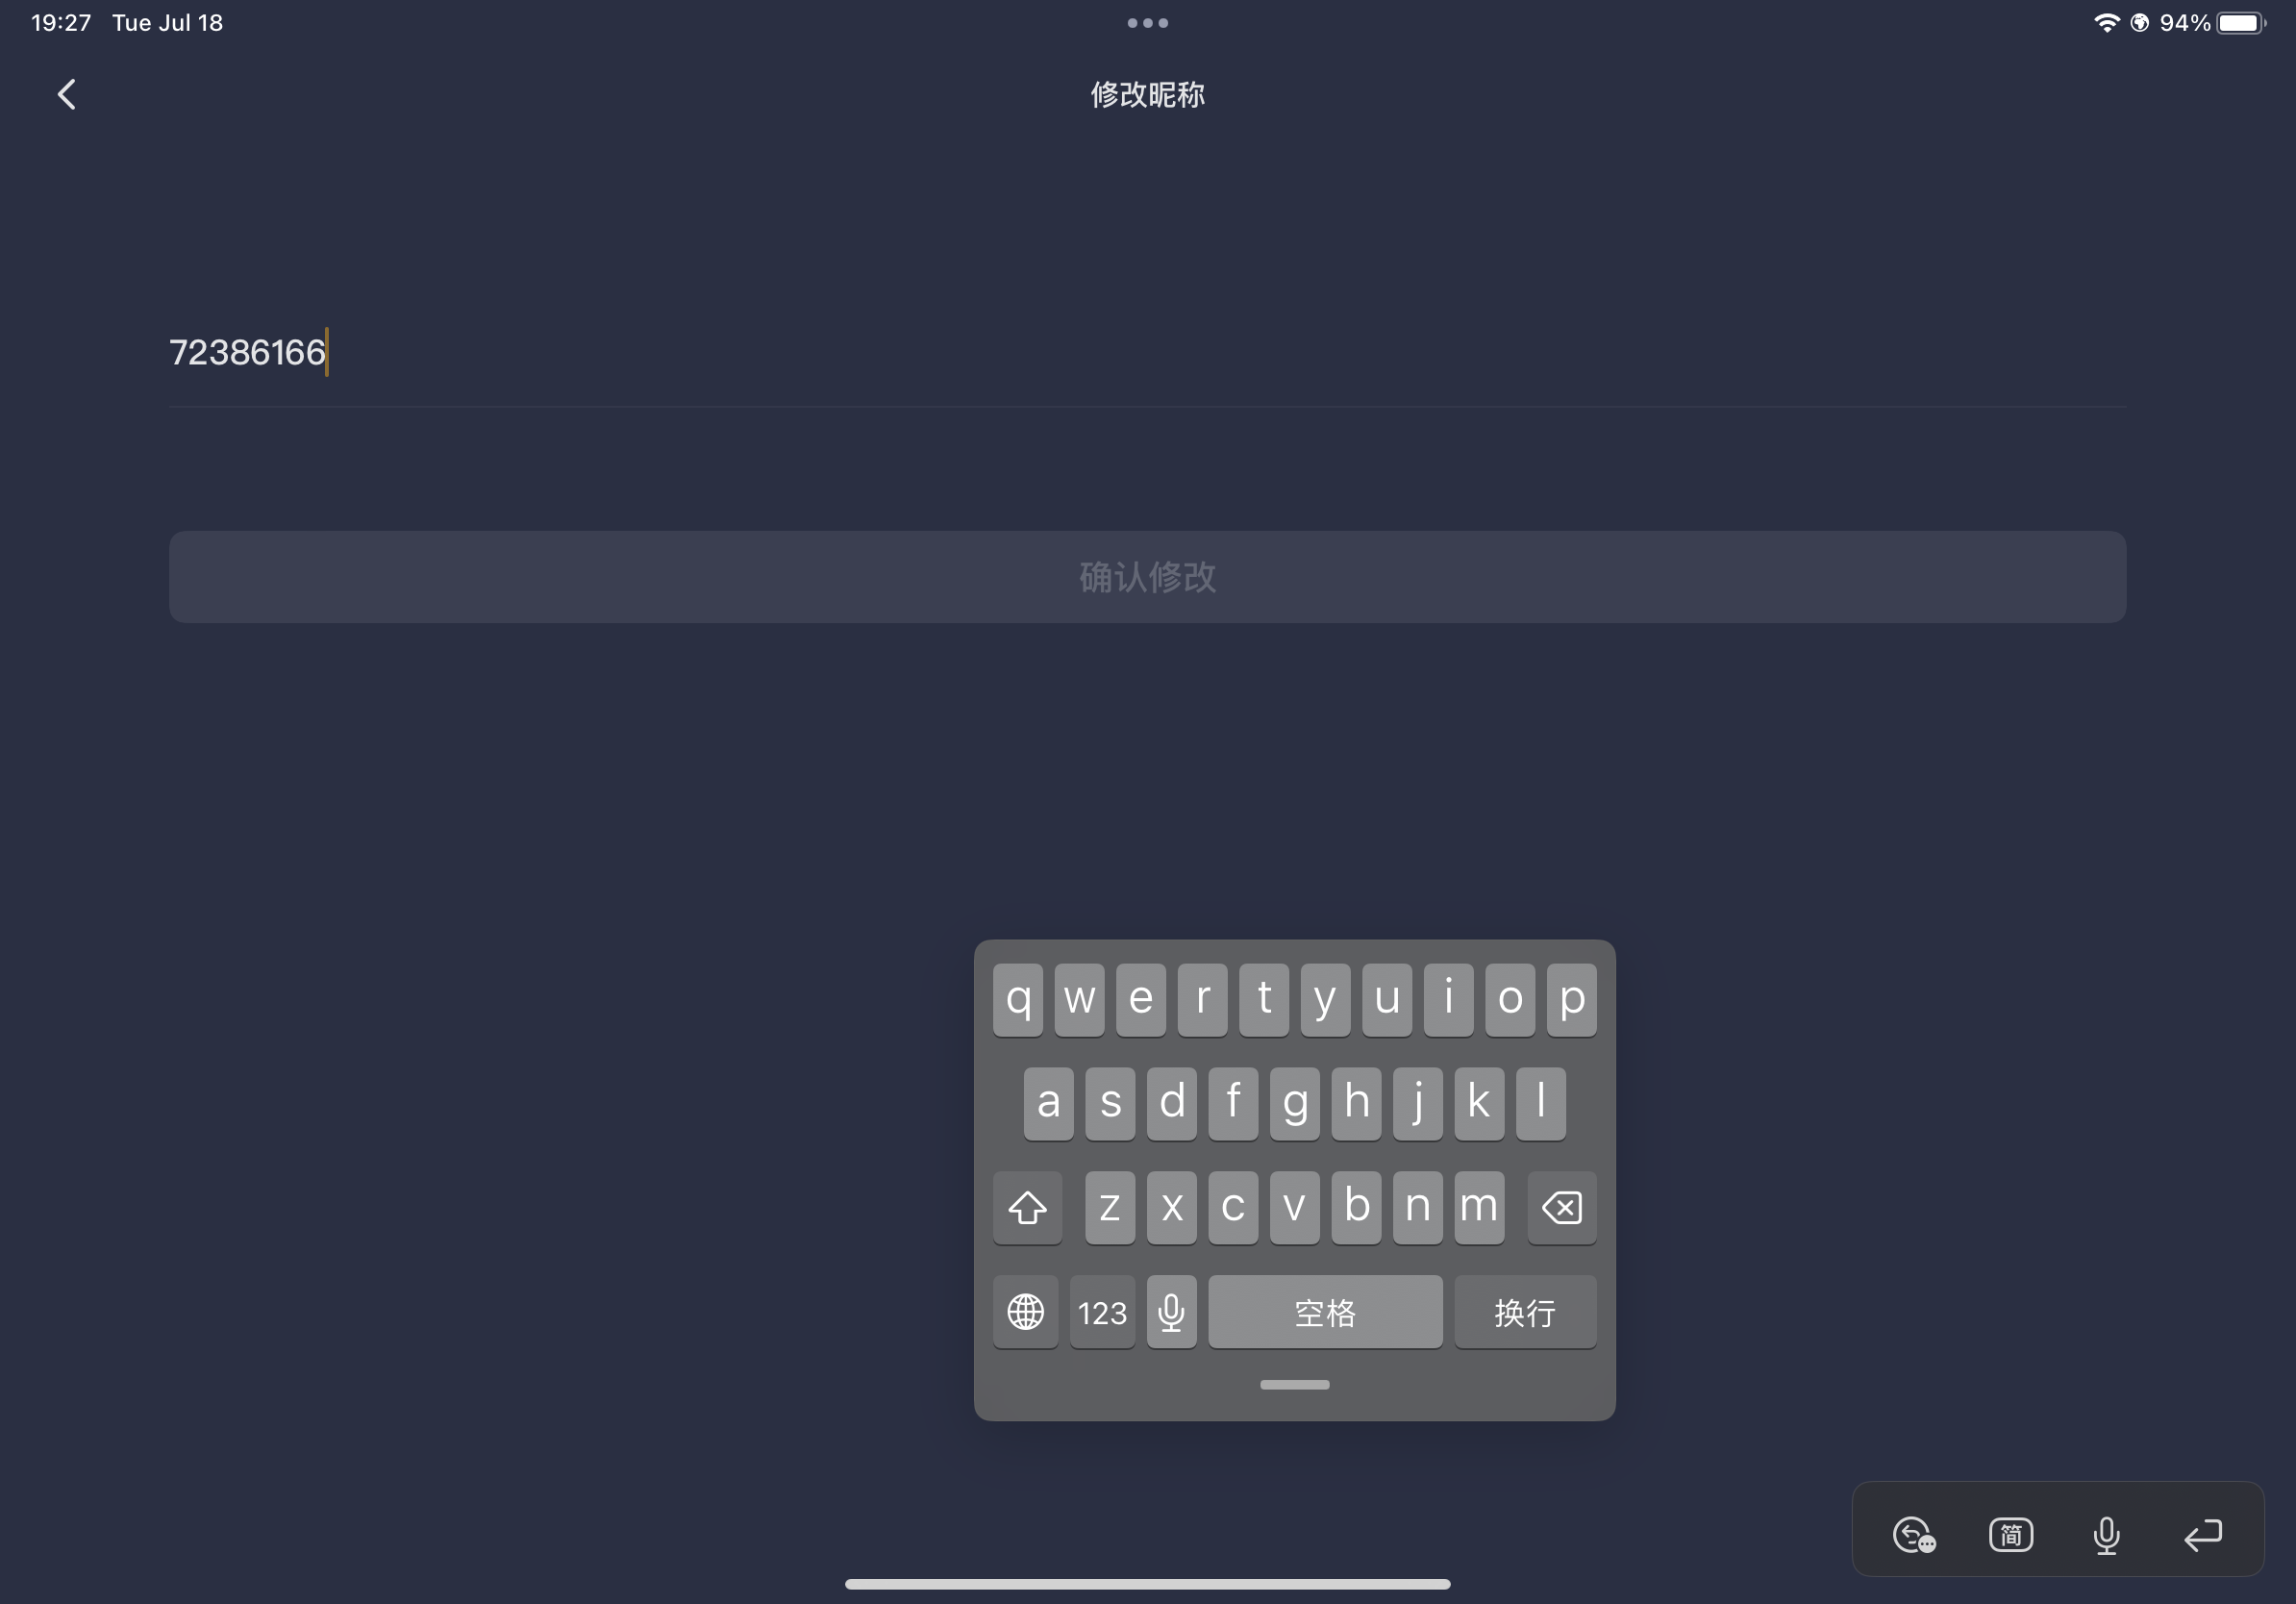Tap the backspace key on keyboard
The image size is (2296, 1604).
1561,1207
